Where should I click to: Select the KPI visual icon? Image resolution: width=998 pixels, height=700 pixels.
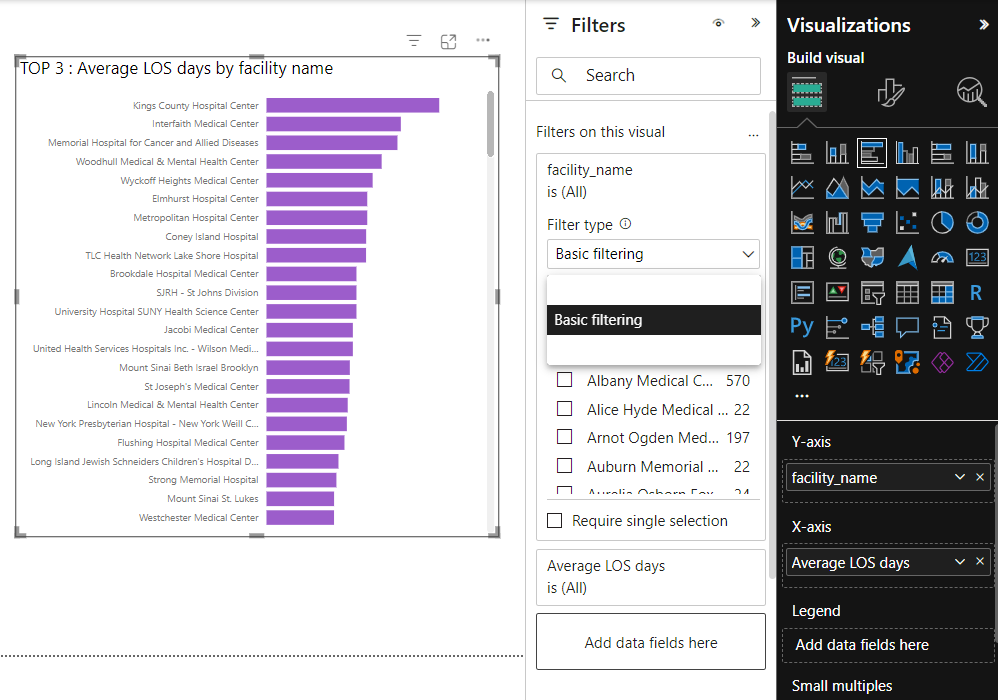pos(836,293)
